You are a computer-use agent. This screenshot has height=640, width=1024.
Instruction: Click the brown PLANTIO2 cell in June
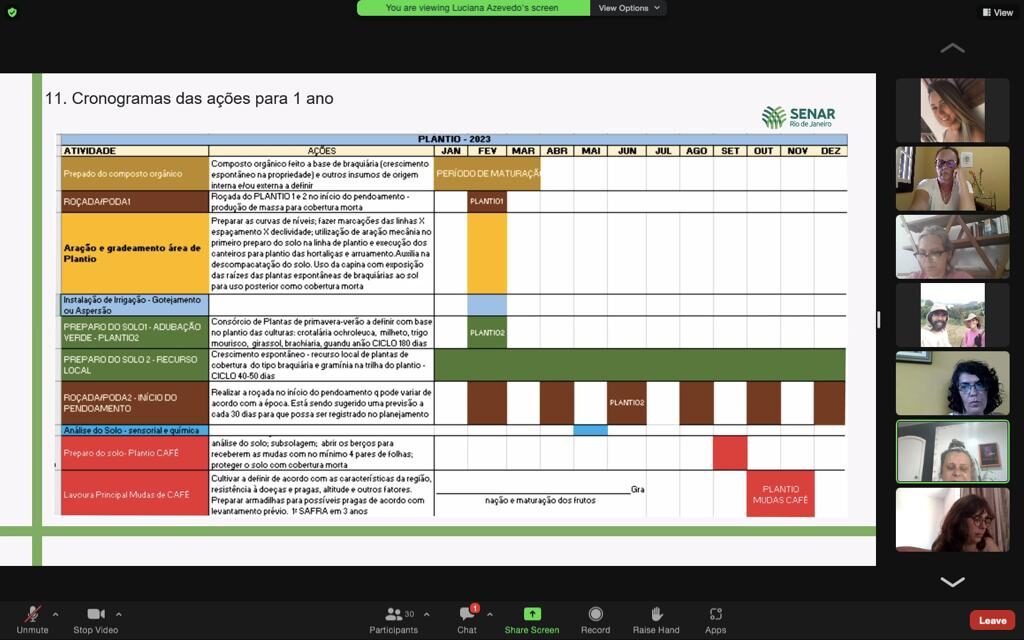click(626, 403)
